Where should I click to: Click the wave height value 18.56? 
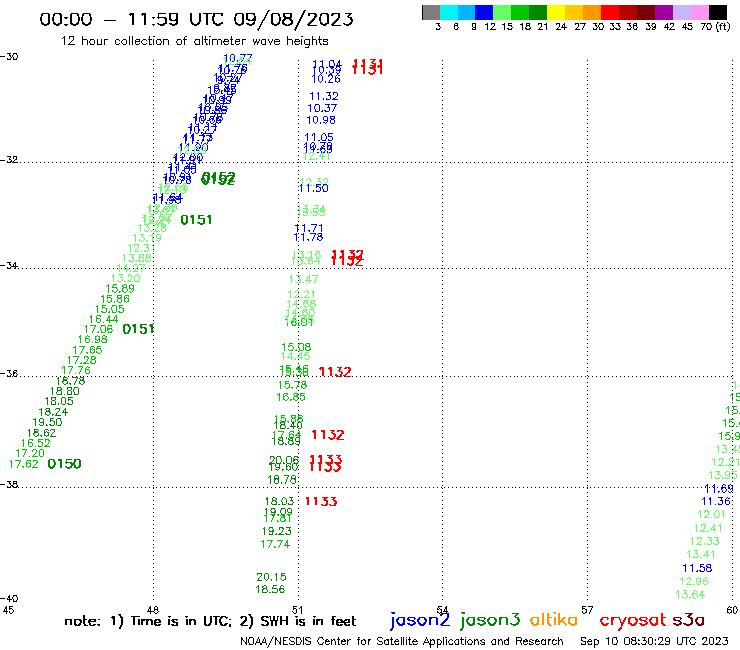[x=270, y=589]
